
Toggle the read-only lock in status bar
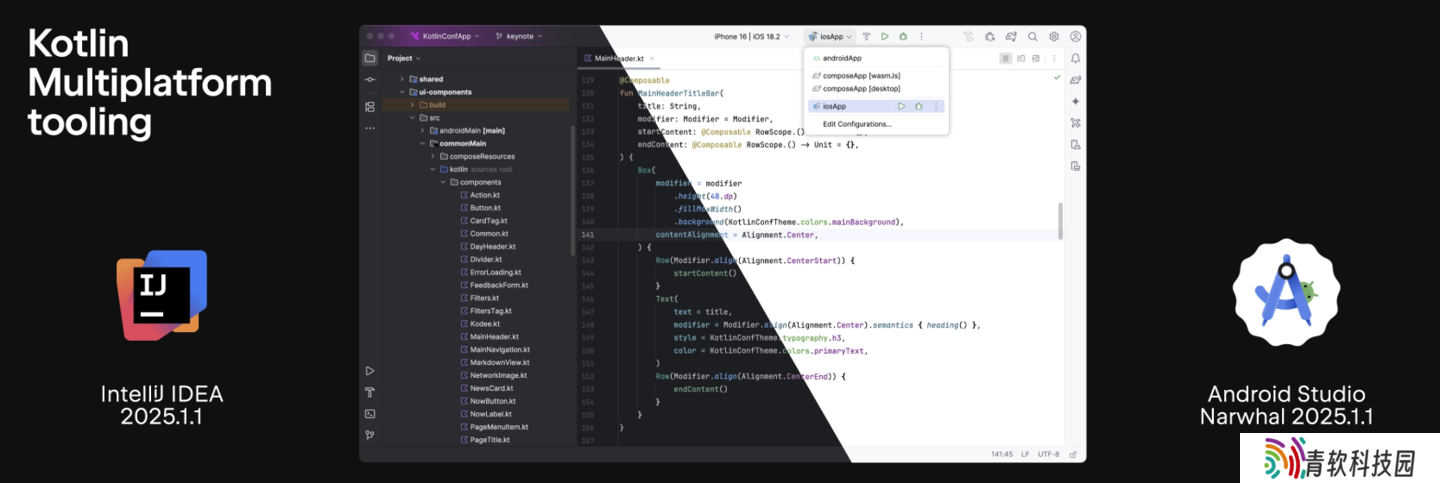(1073, 453)
